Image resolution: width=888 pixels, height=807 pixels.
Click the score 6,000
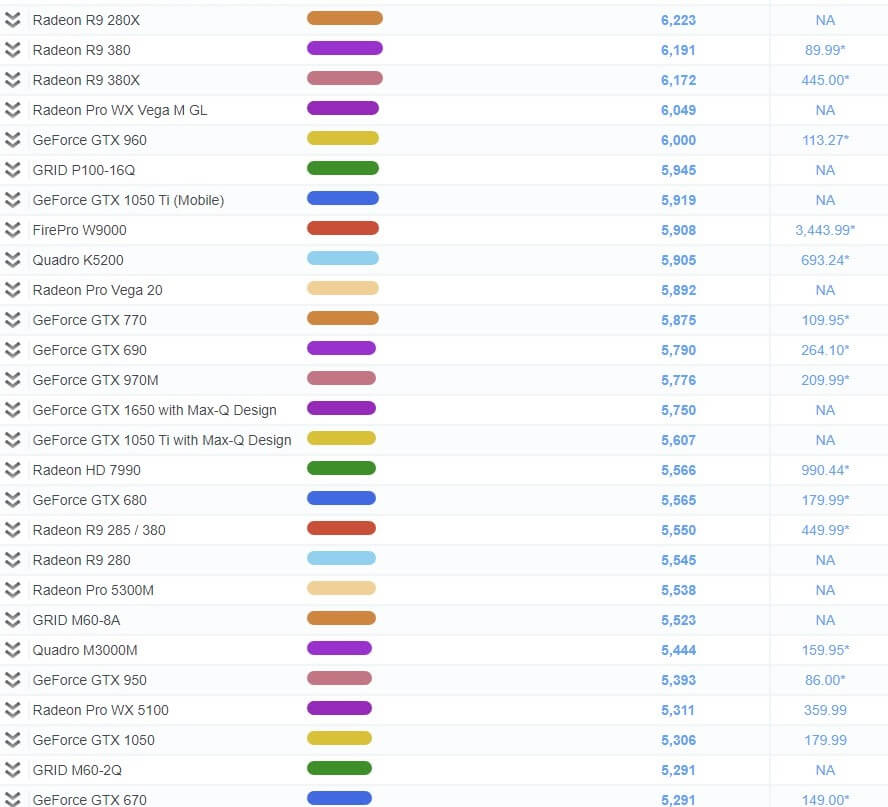[x=678, y=140]
